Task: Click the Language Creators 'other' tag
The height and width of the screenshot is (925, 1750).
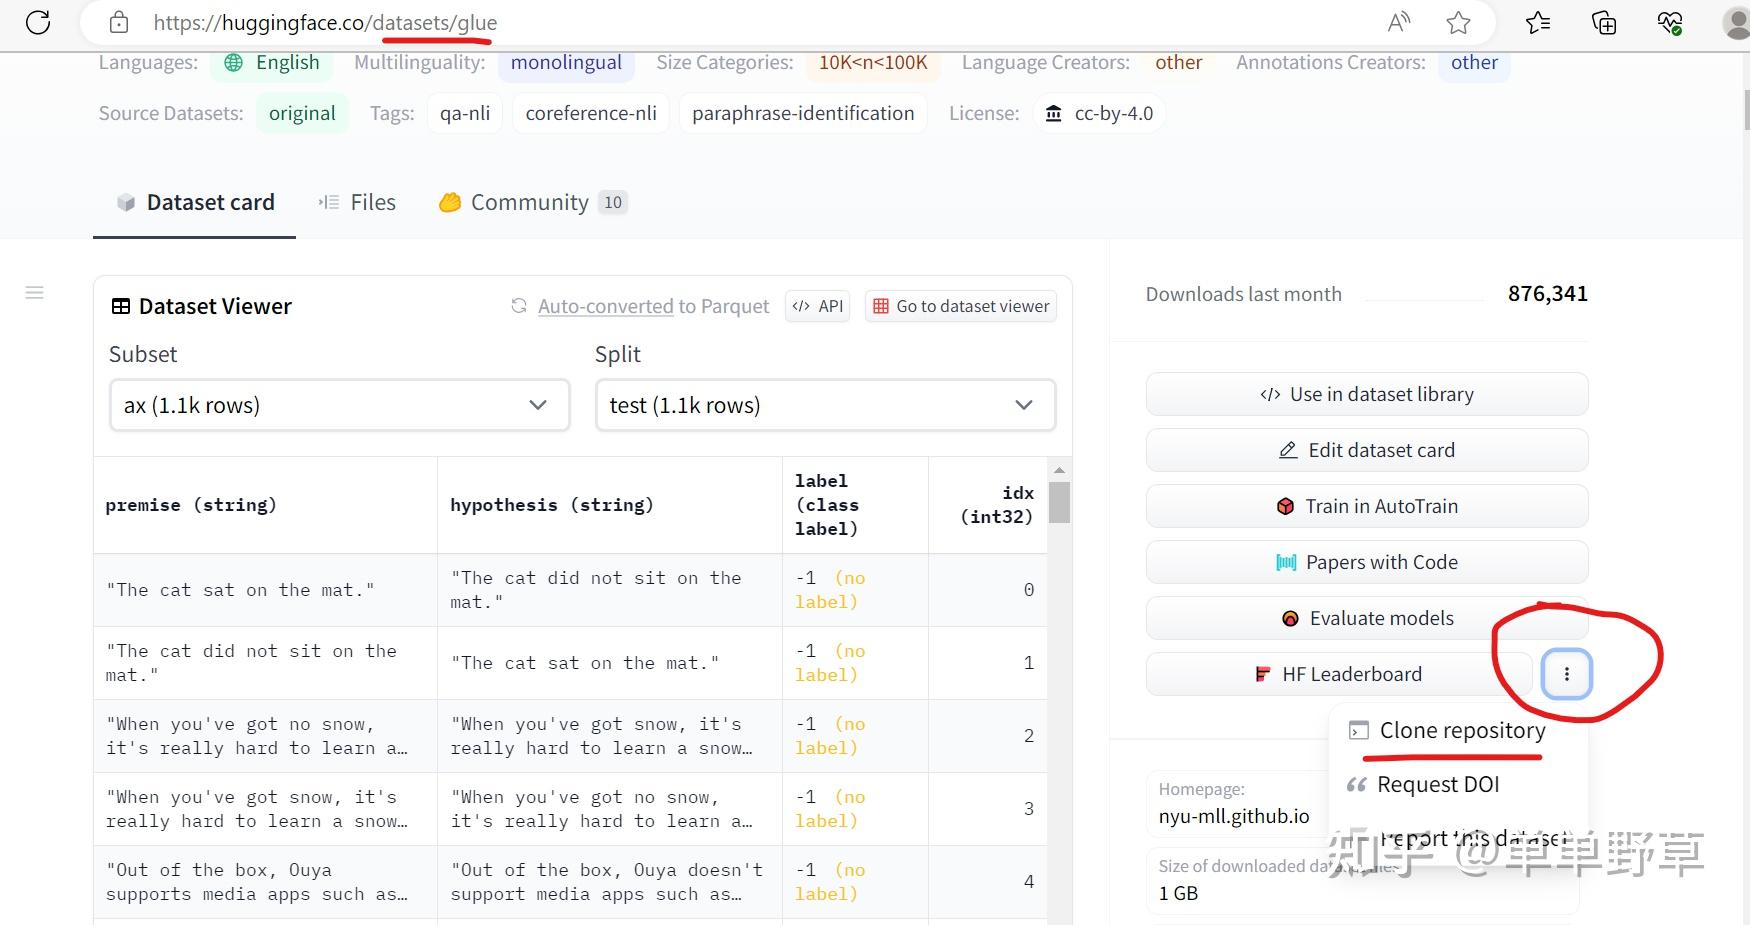Action: pos(1178,62)
